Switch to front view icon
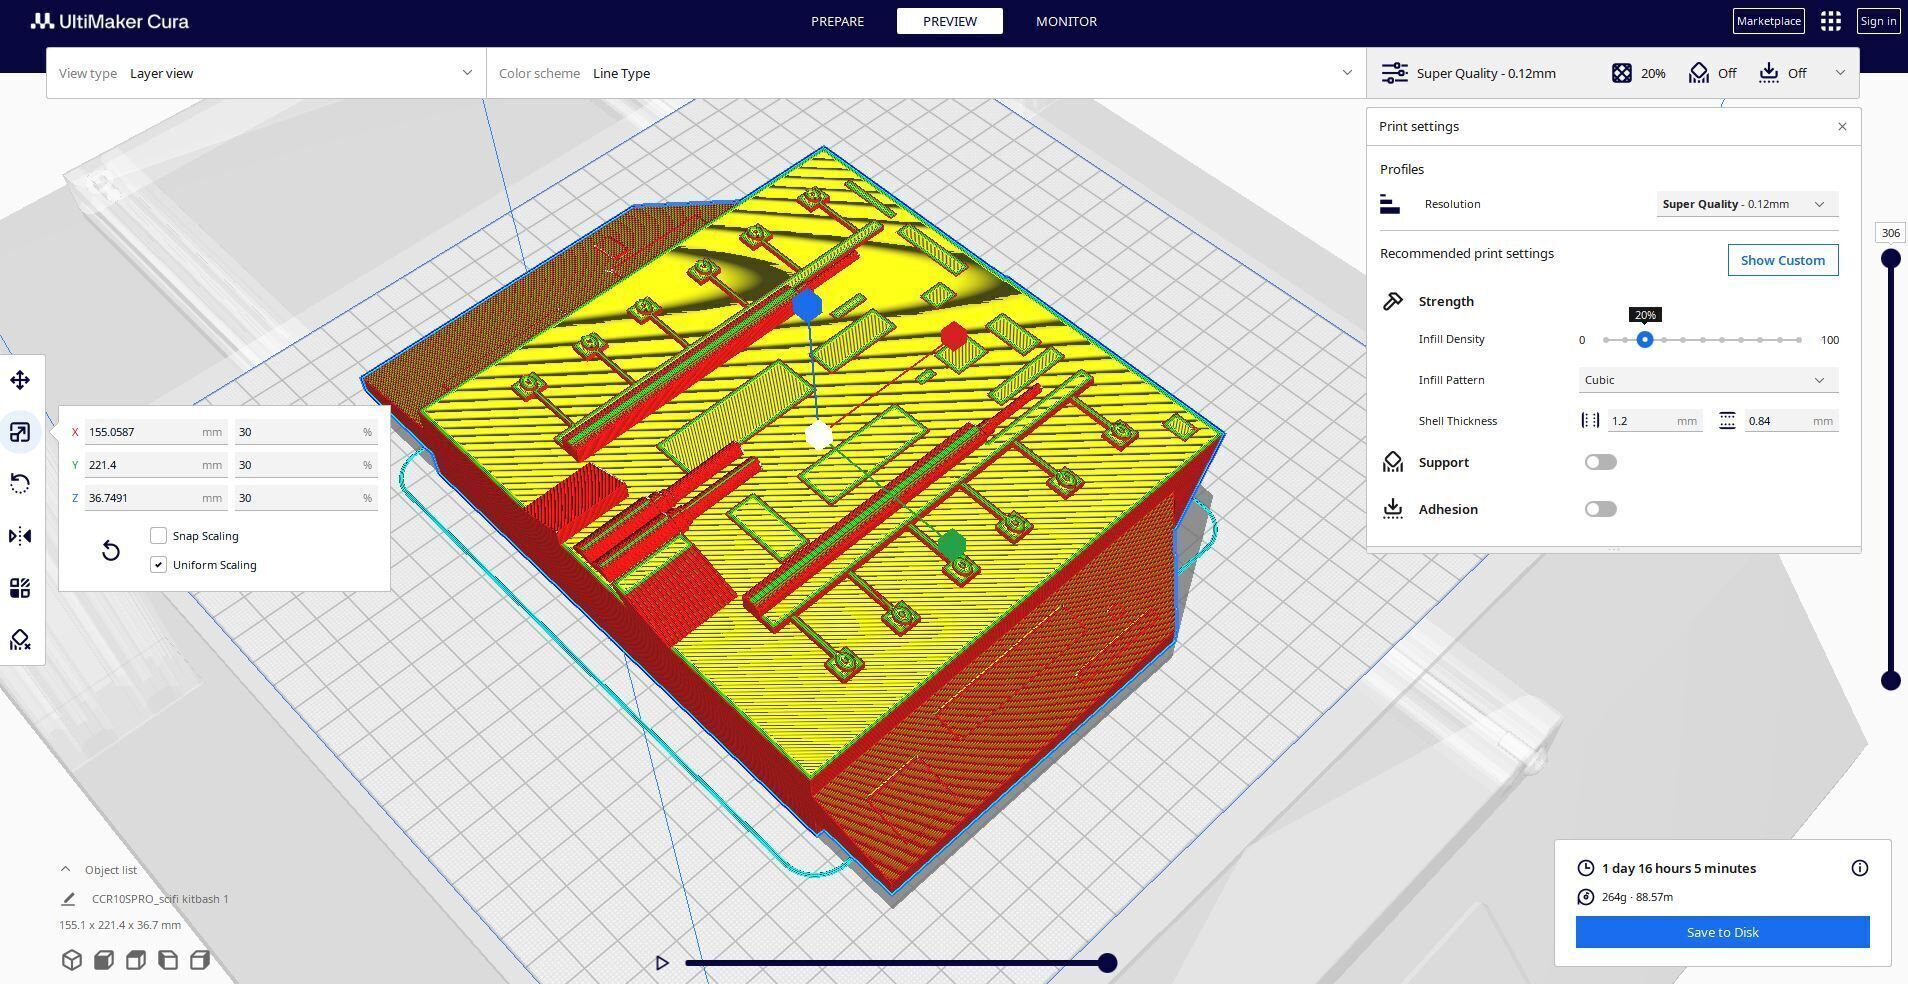 coord(103,960)
